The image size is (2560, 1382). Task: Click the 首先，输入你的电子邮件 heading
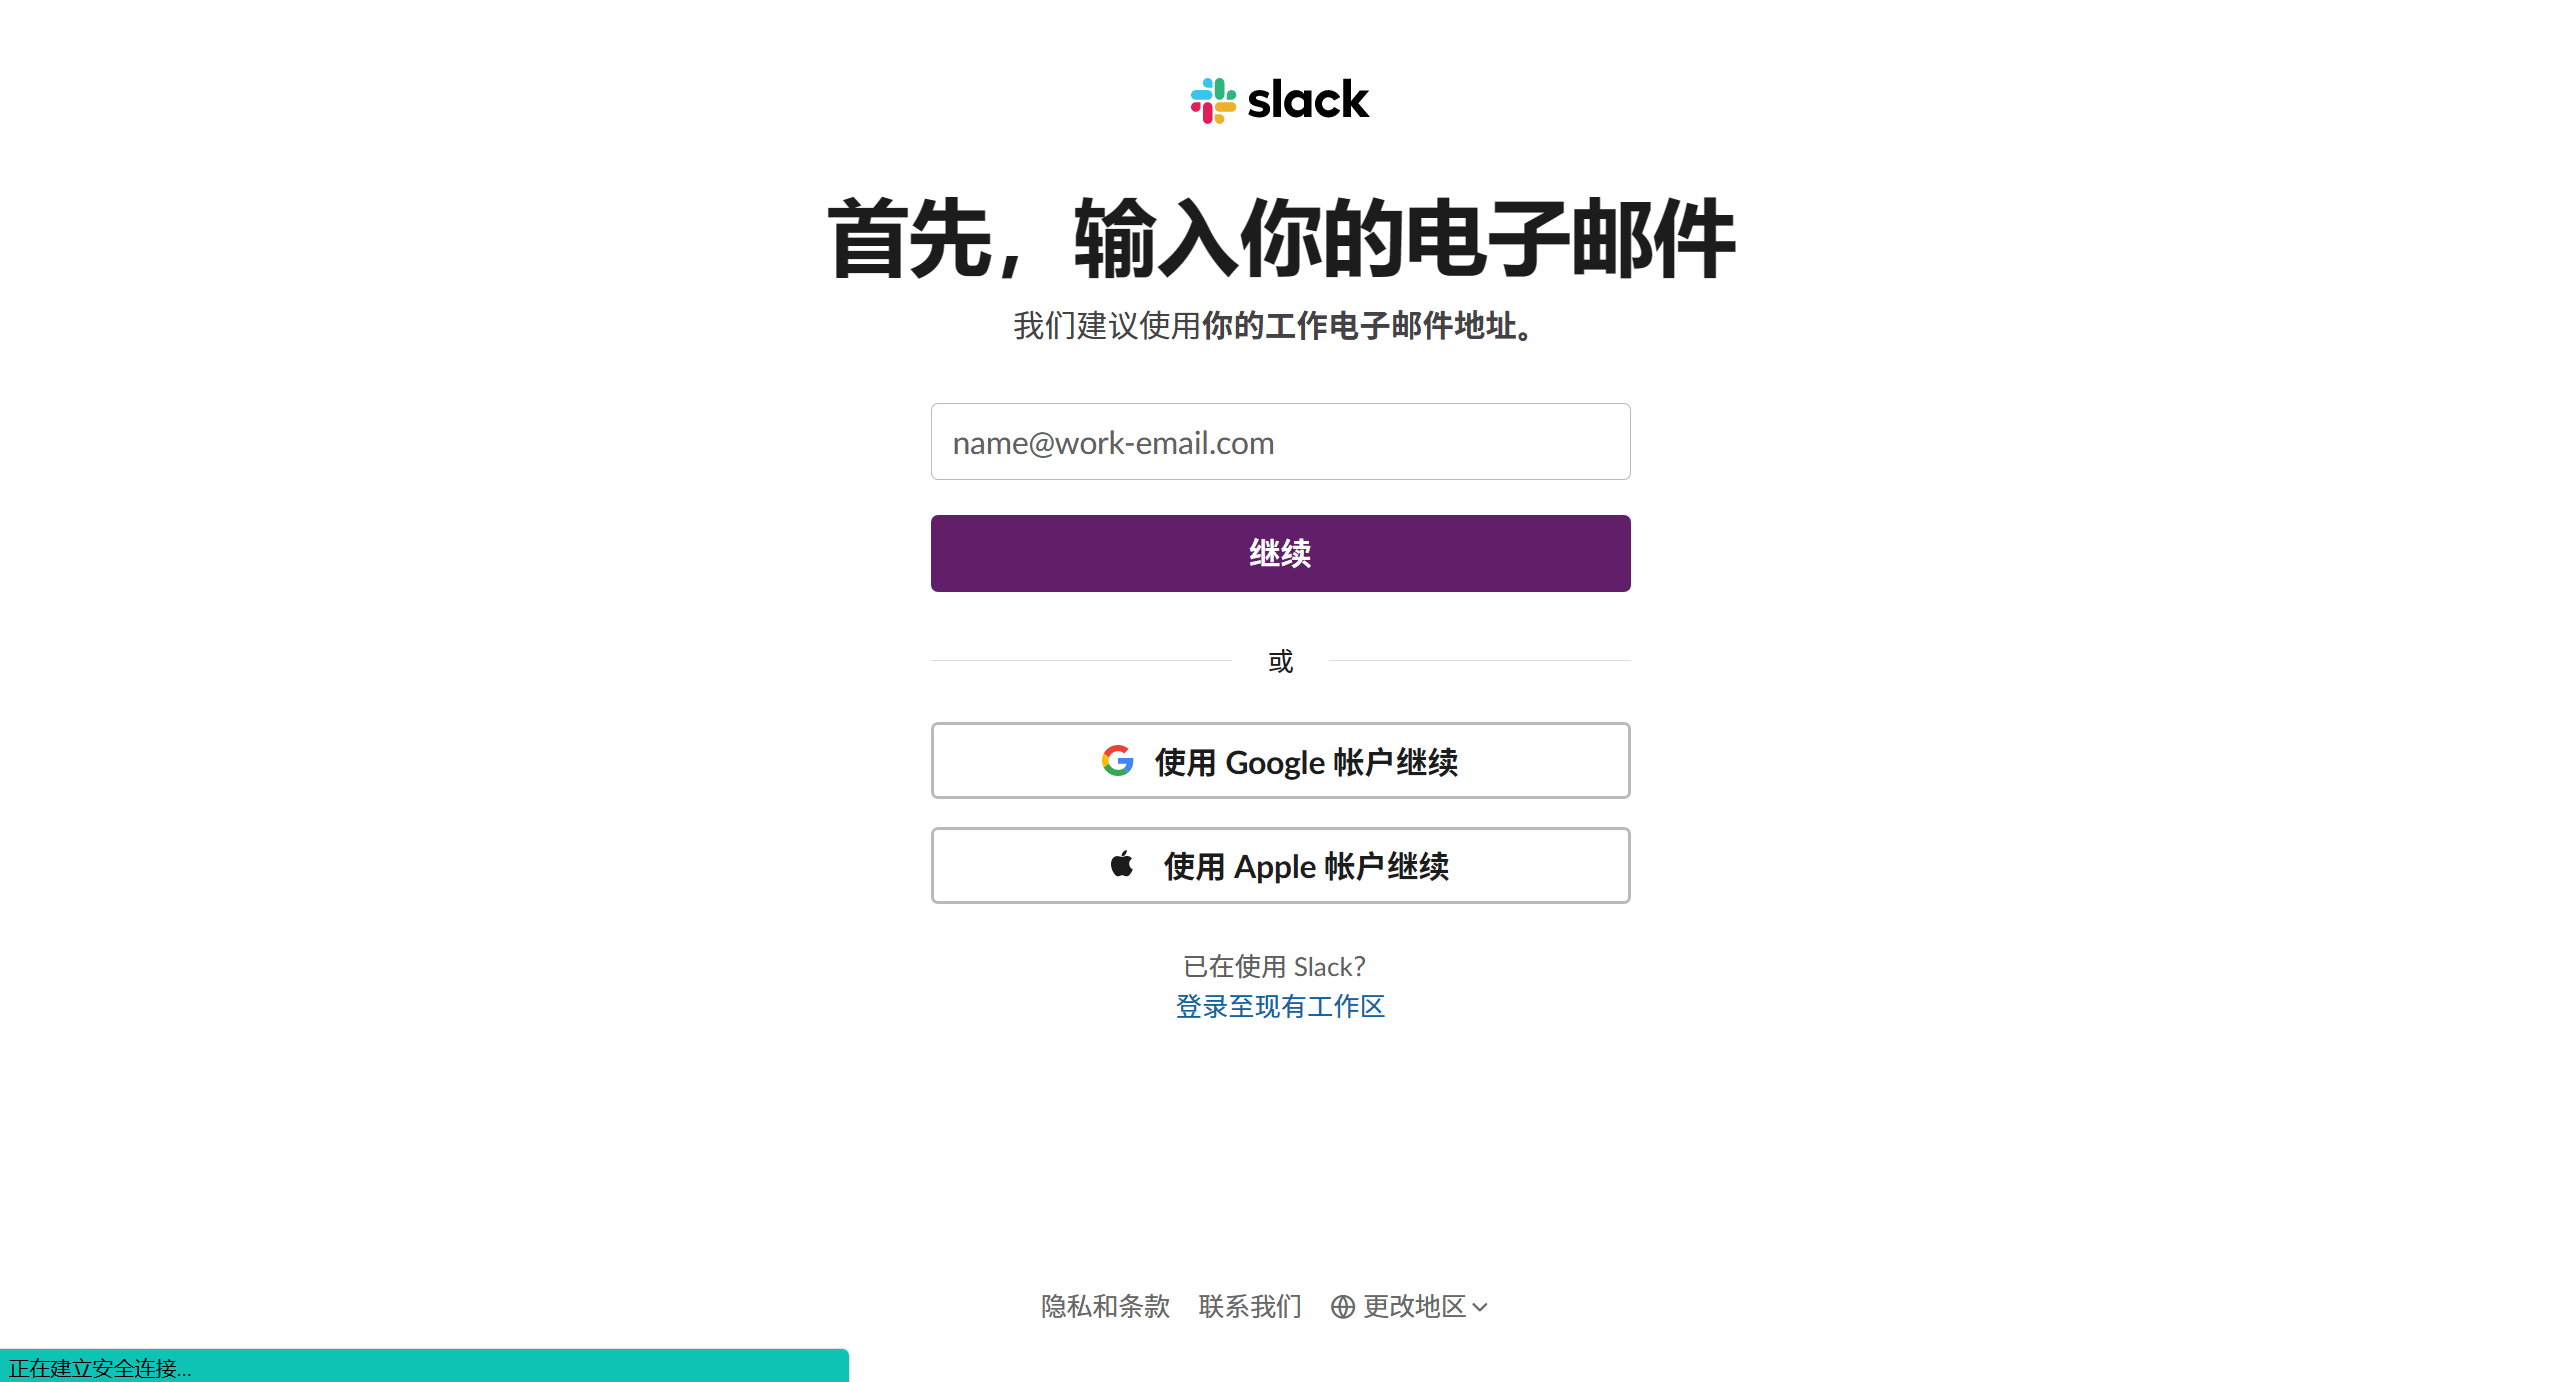click(x=1281, y=239)
